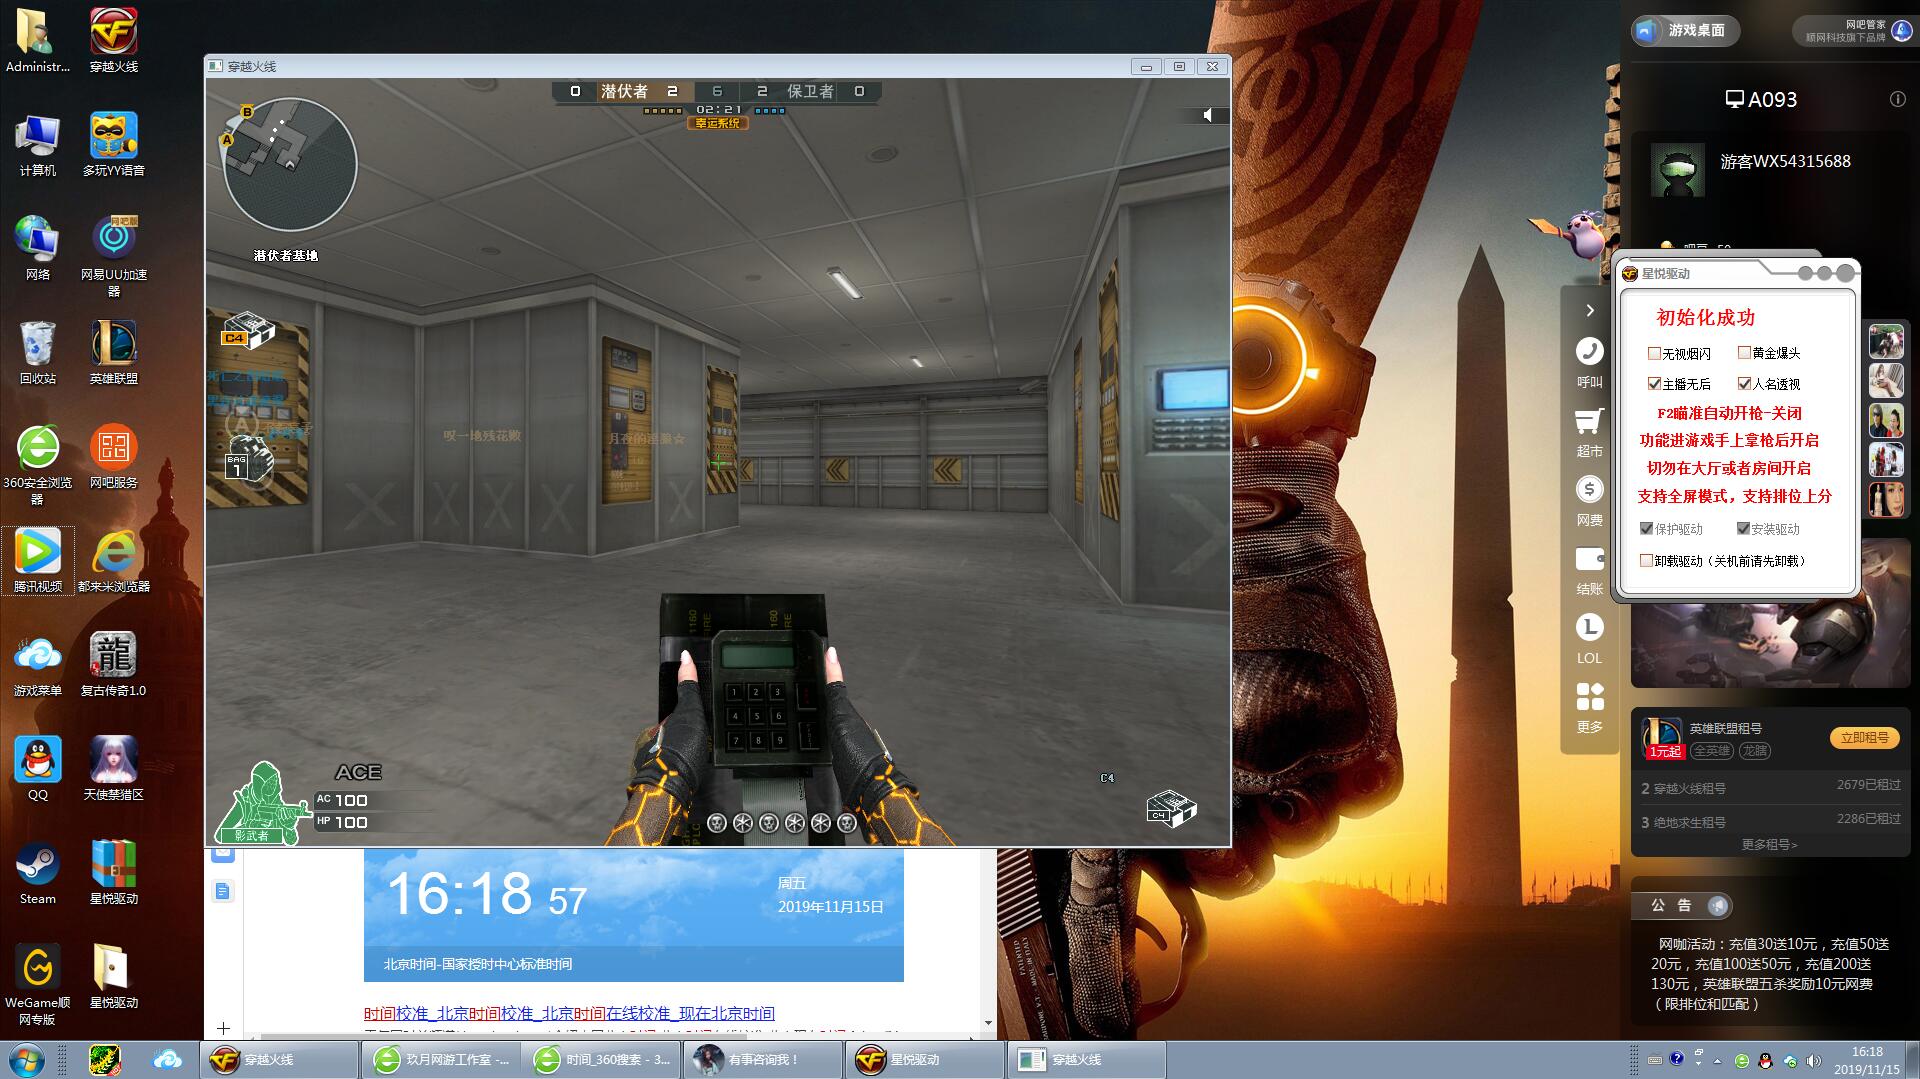The width and height of the screenshot is (1920, 1079).
Task: Enable the 无视烟闪 checkbox
Action: click(1654, 354)
